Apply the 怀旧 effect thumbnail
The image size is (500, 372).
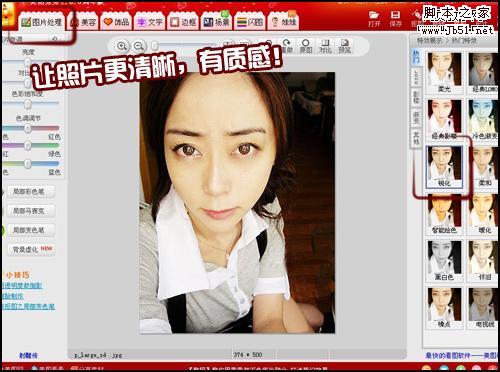point(483,261)
